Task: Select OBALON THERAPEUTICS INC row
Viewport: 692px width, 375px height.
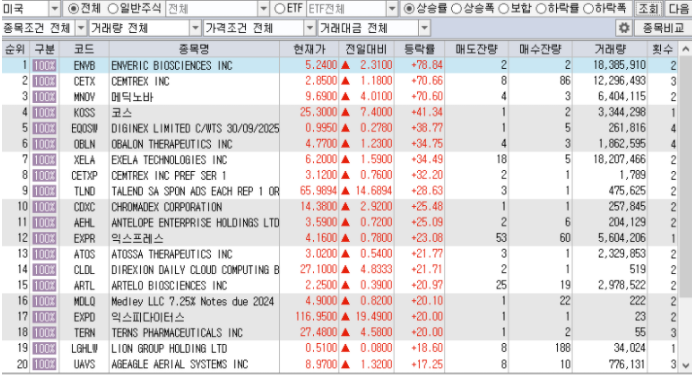Action: coord(339,144)
